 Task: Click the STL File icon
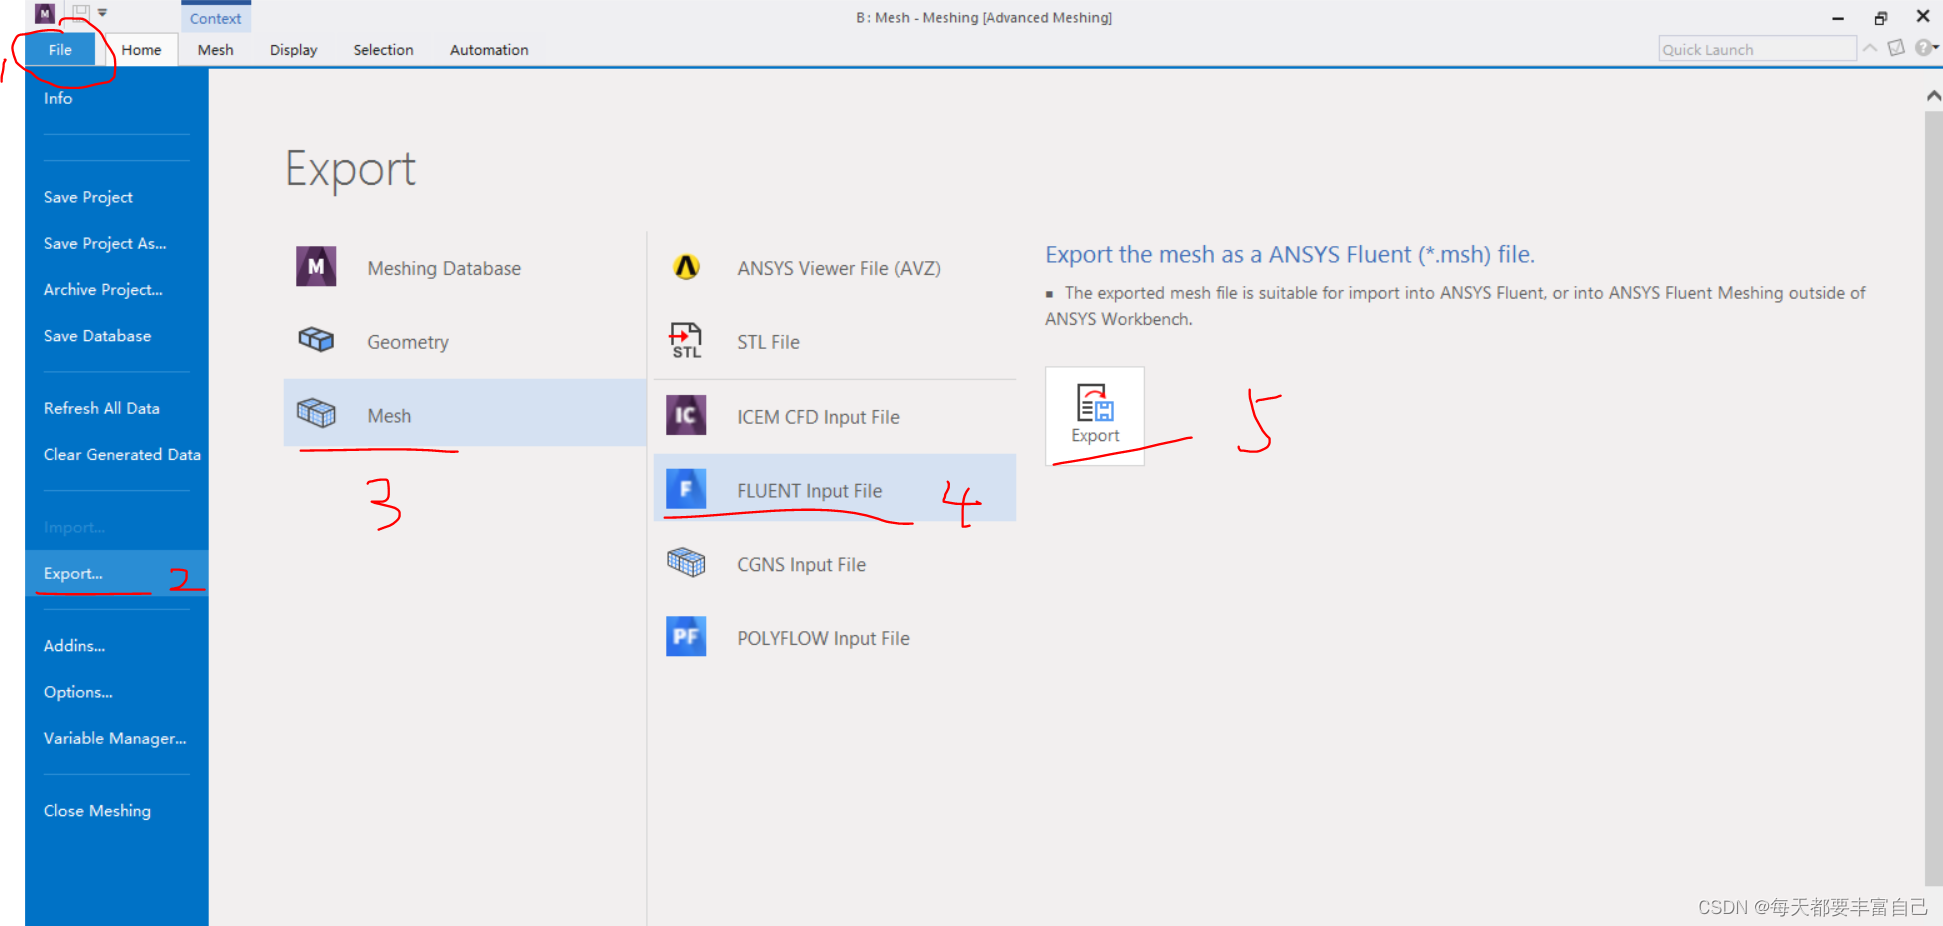(x=686, y=341)
